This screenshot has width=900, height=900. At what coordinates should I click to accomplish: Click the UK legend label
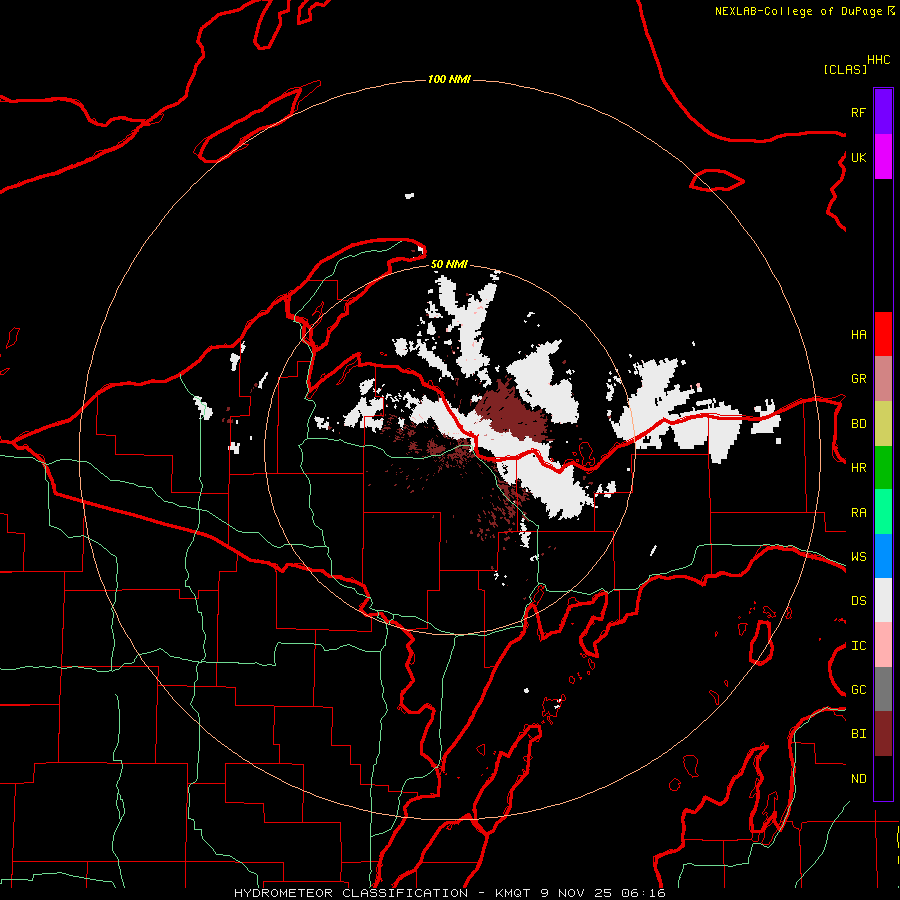coord(858,157)
